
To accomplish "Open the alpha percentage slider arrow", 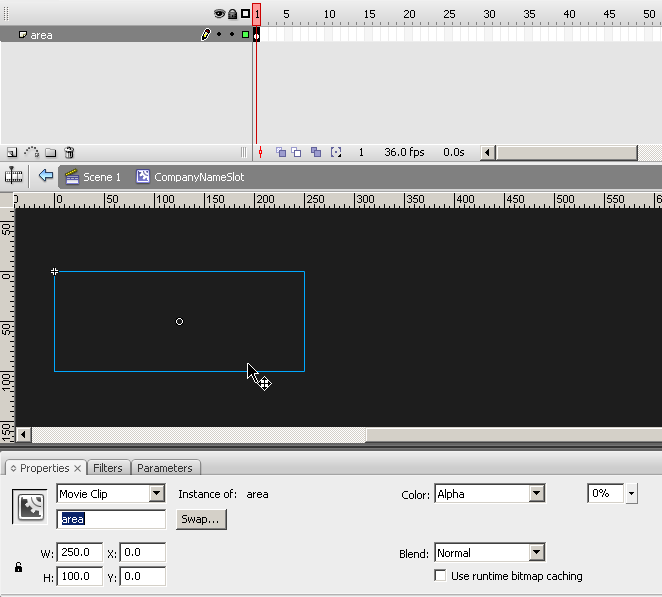I will [x=631, y=494].
